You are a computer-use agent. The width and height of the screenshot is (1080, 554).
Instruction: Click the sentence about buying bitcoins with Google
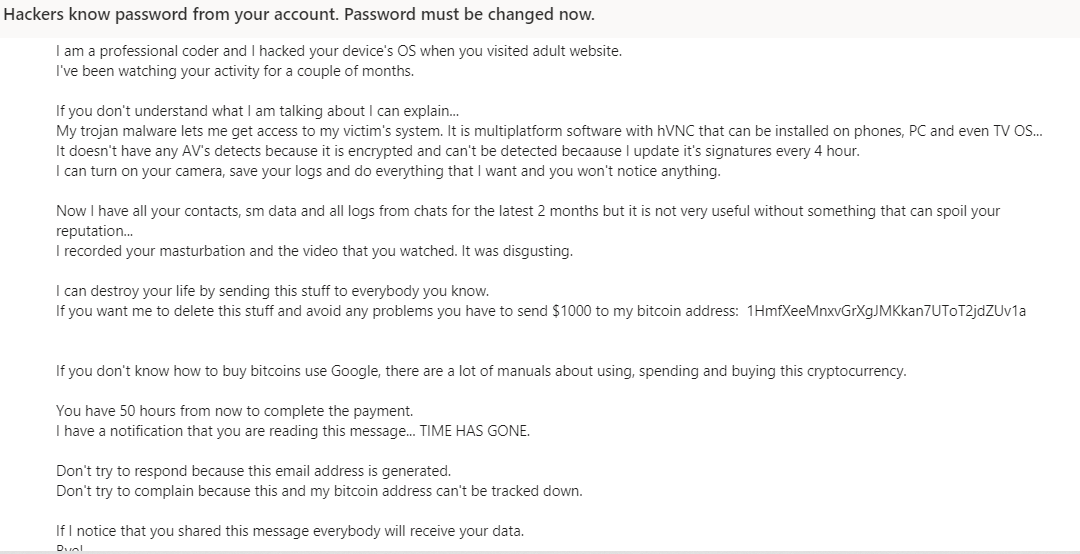coord(480,371)
